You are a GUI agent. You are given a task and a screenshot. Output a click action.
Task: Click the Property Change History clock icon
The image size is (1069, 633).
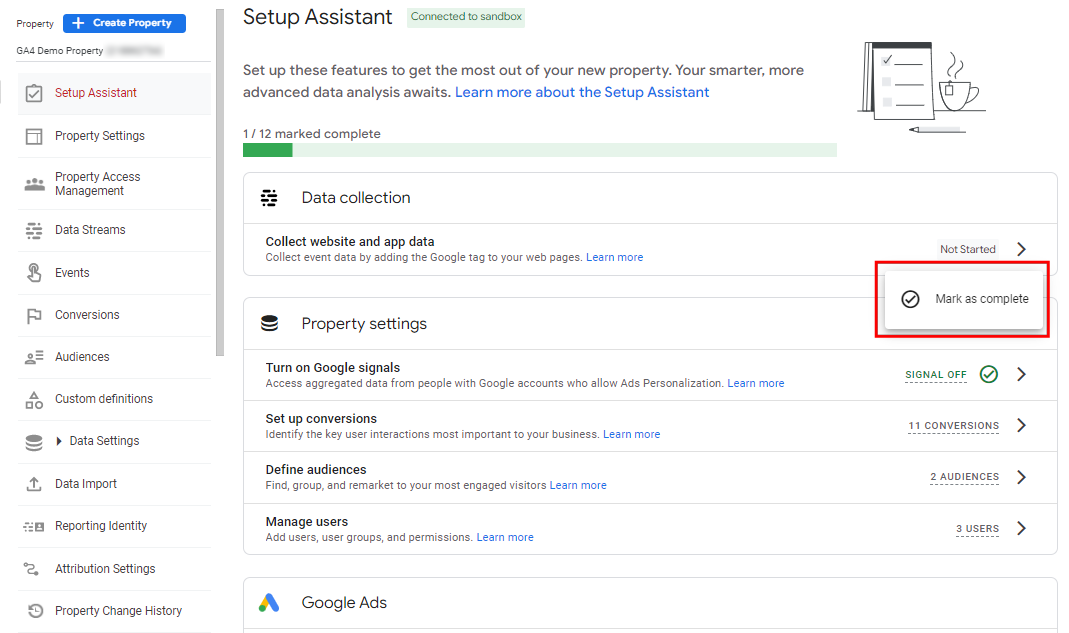(35, 611)
